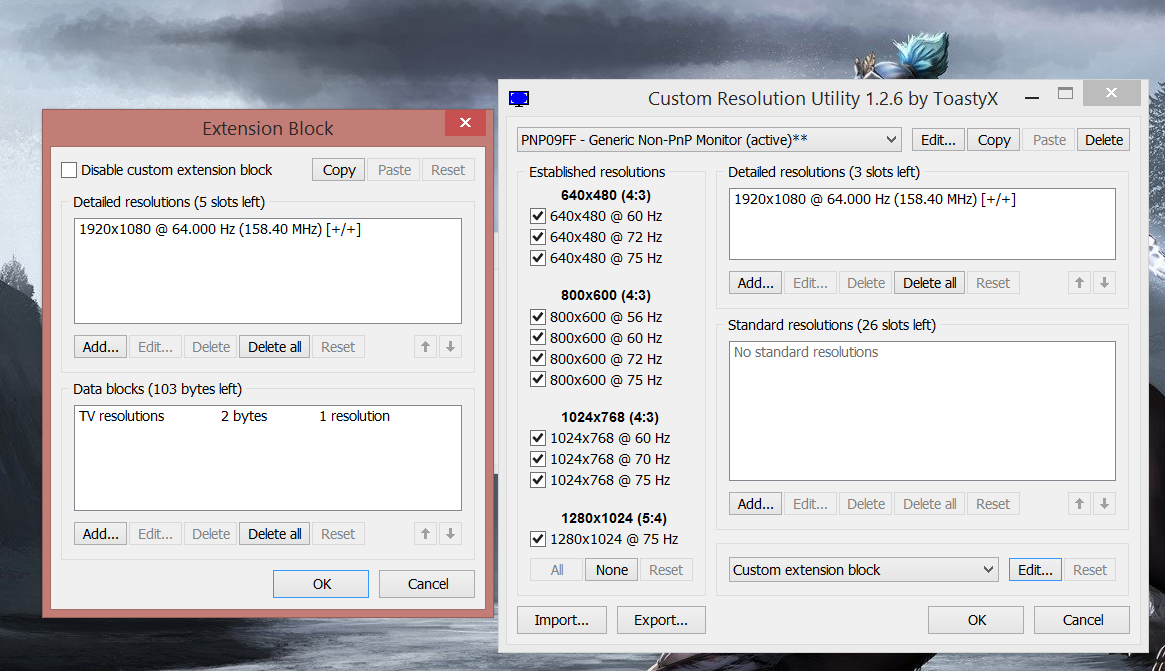Viewport: 1165px width, 671px height.
Task: Select TV resolutions data block entry
Action: click(122, 416)
